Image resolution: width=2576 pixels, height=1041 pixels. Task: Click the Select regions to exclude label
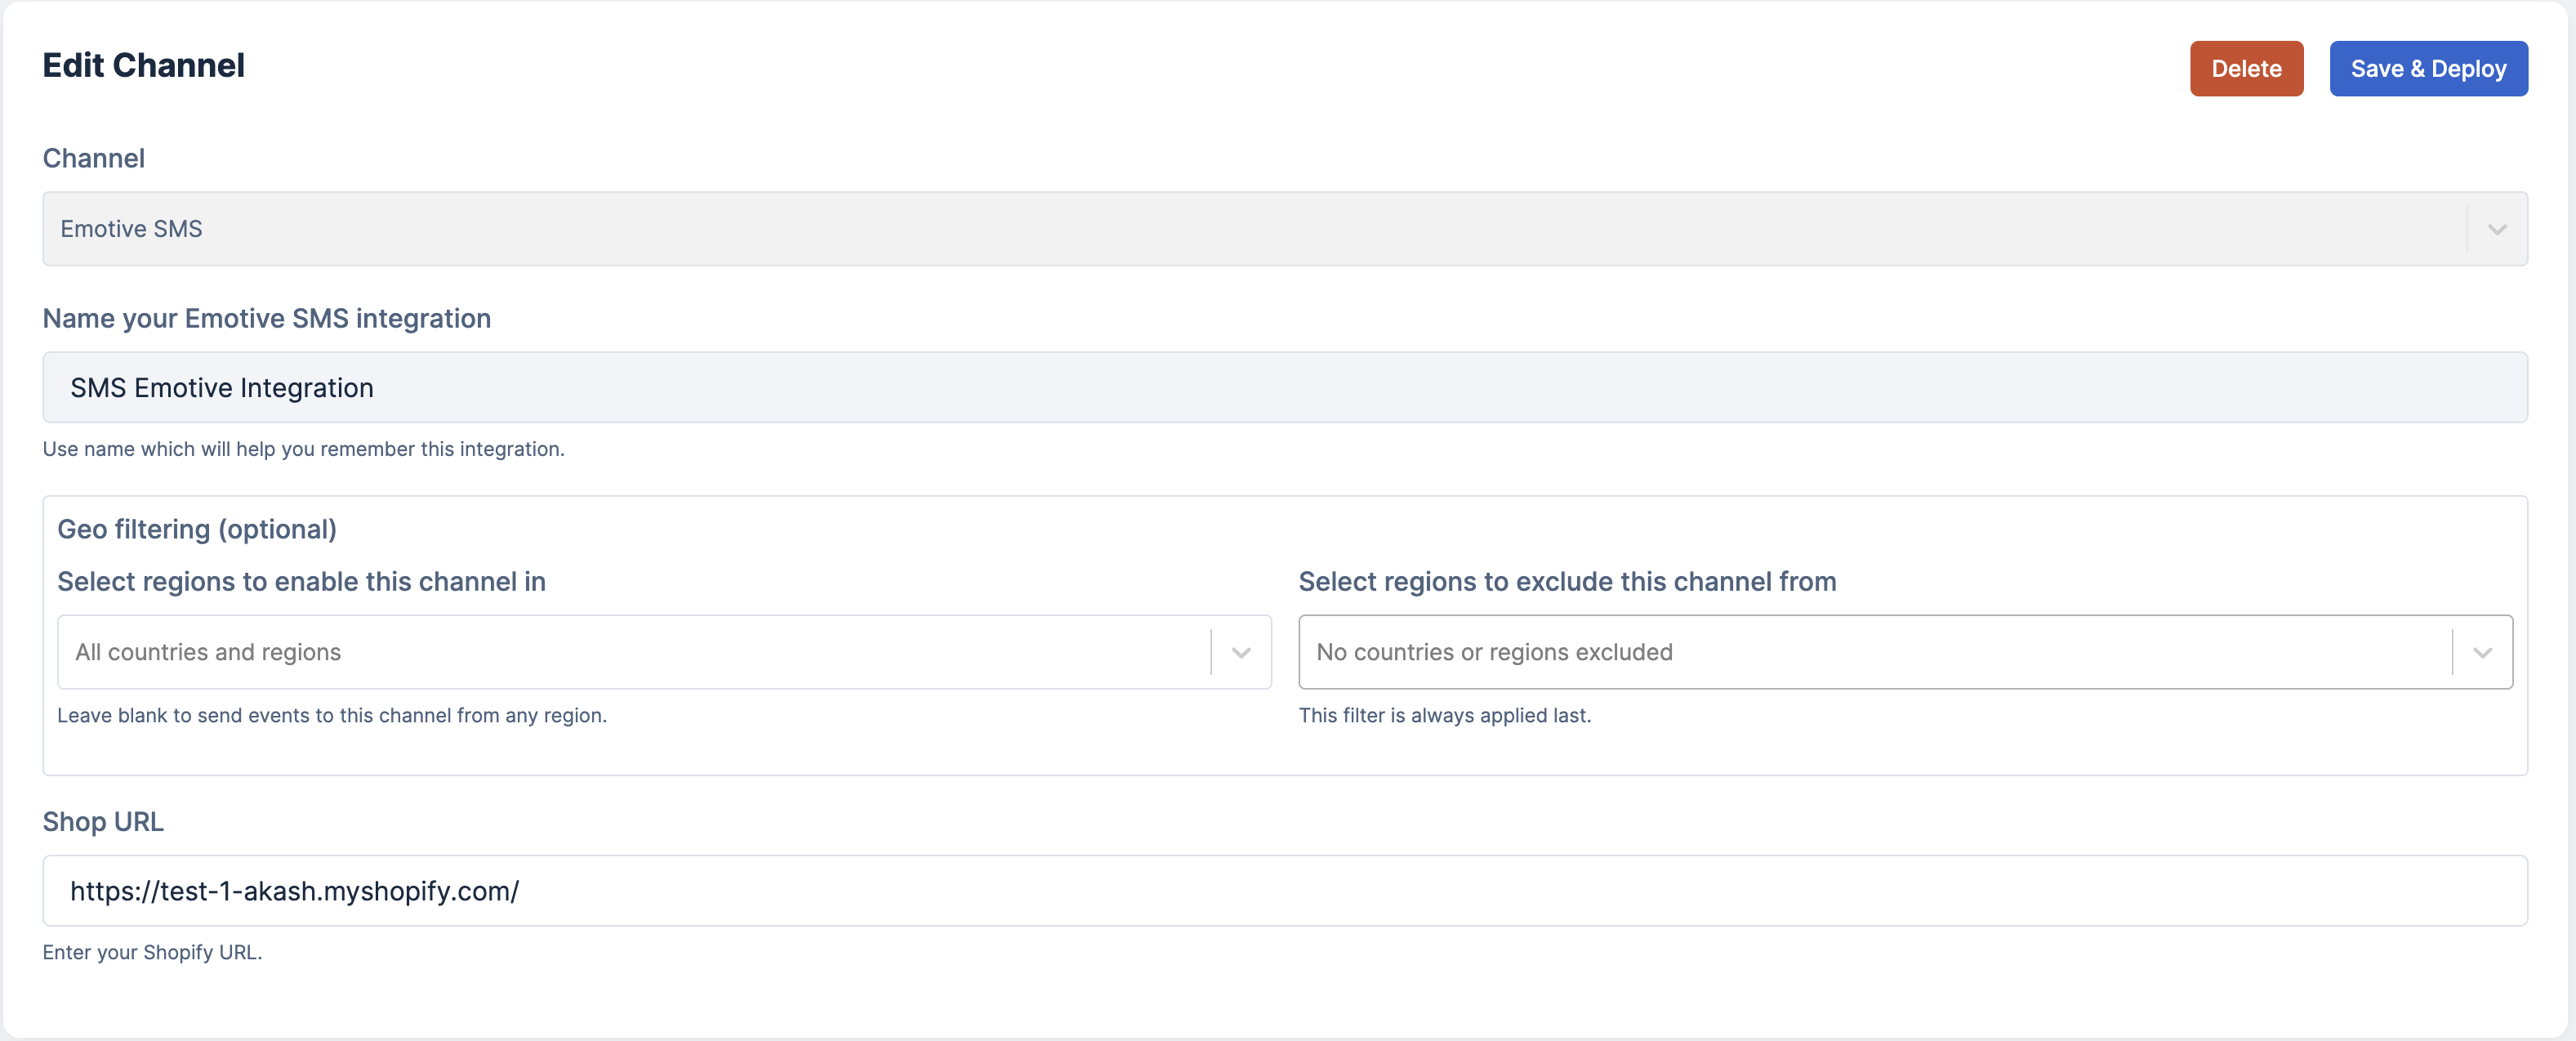(x=1566, y=582)
